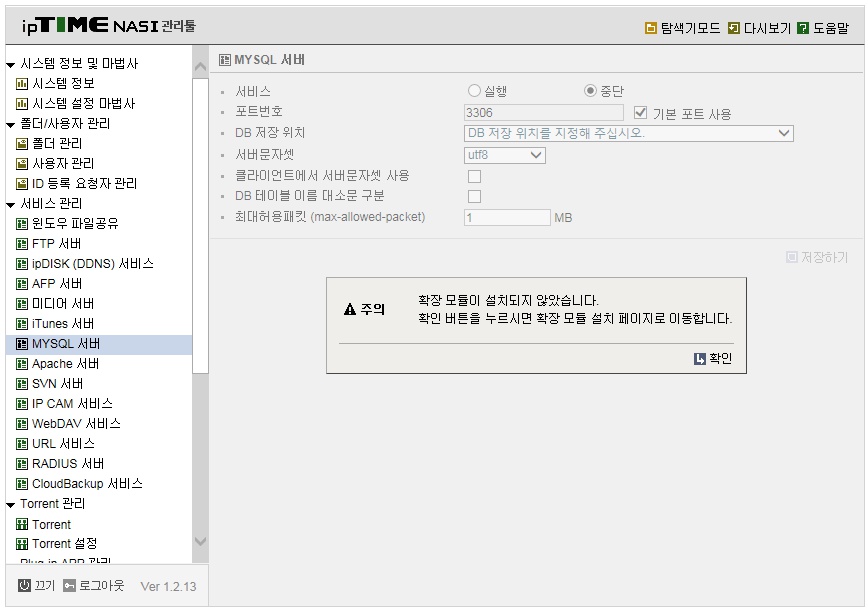The image size is (868, 612).
Task: Click the ipDISK (DDNS) 서비스 icon
Action: (22, 264)
